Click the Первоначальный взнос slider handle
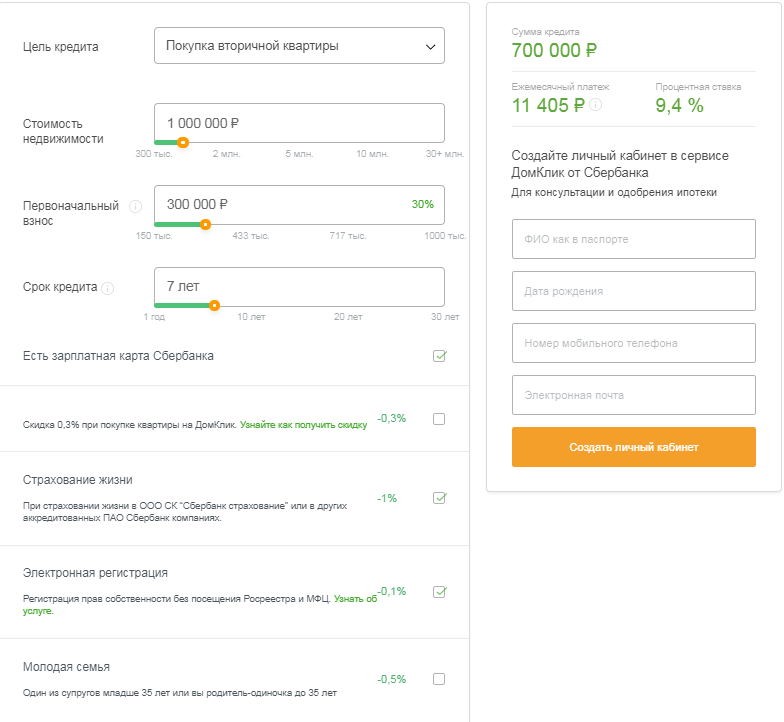The image size is (784, 722). point(206,225)
